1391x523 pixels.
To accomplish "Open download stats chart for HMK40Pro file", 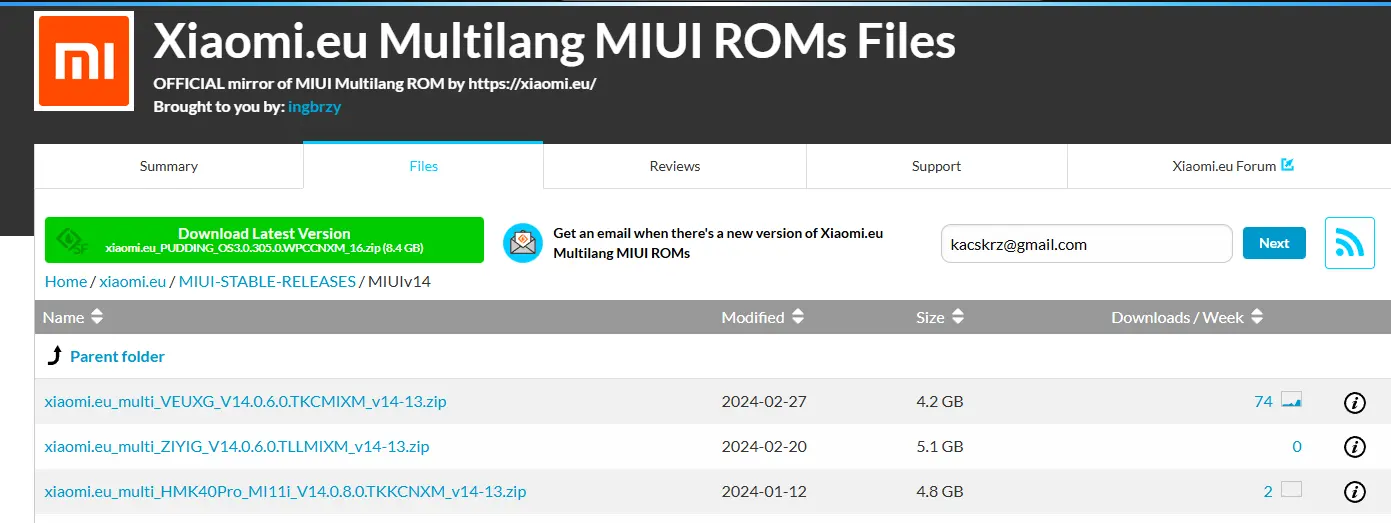I will pos(1291,491).
